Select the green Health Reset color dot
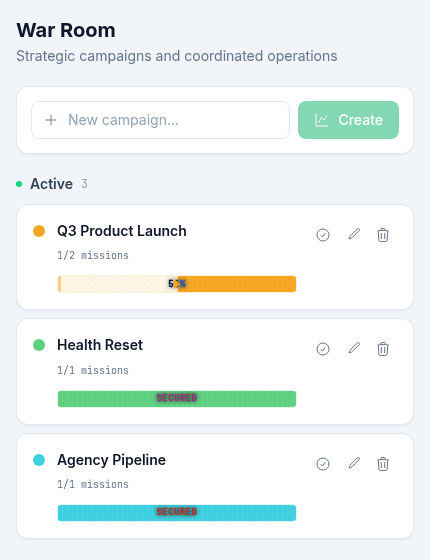This screenshot has width=430, height=560. pos(39,345)
